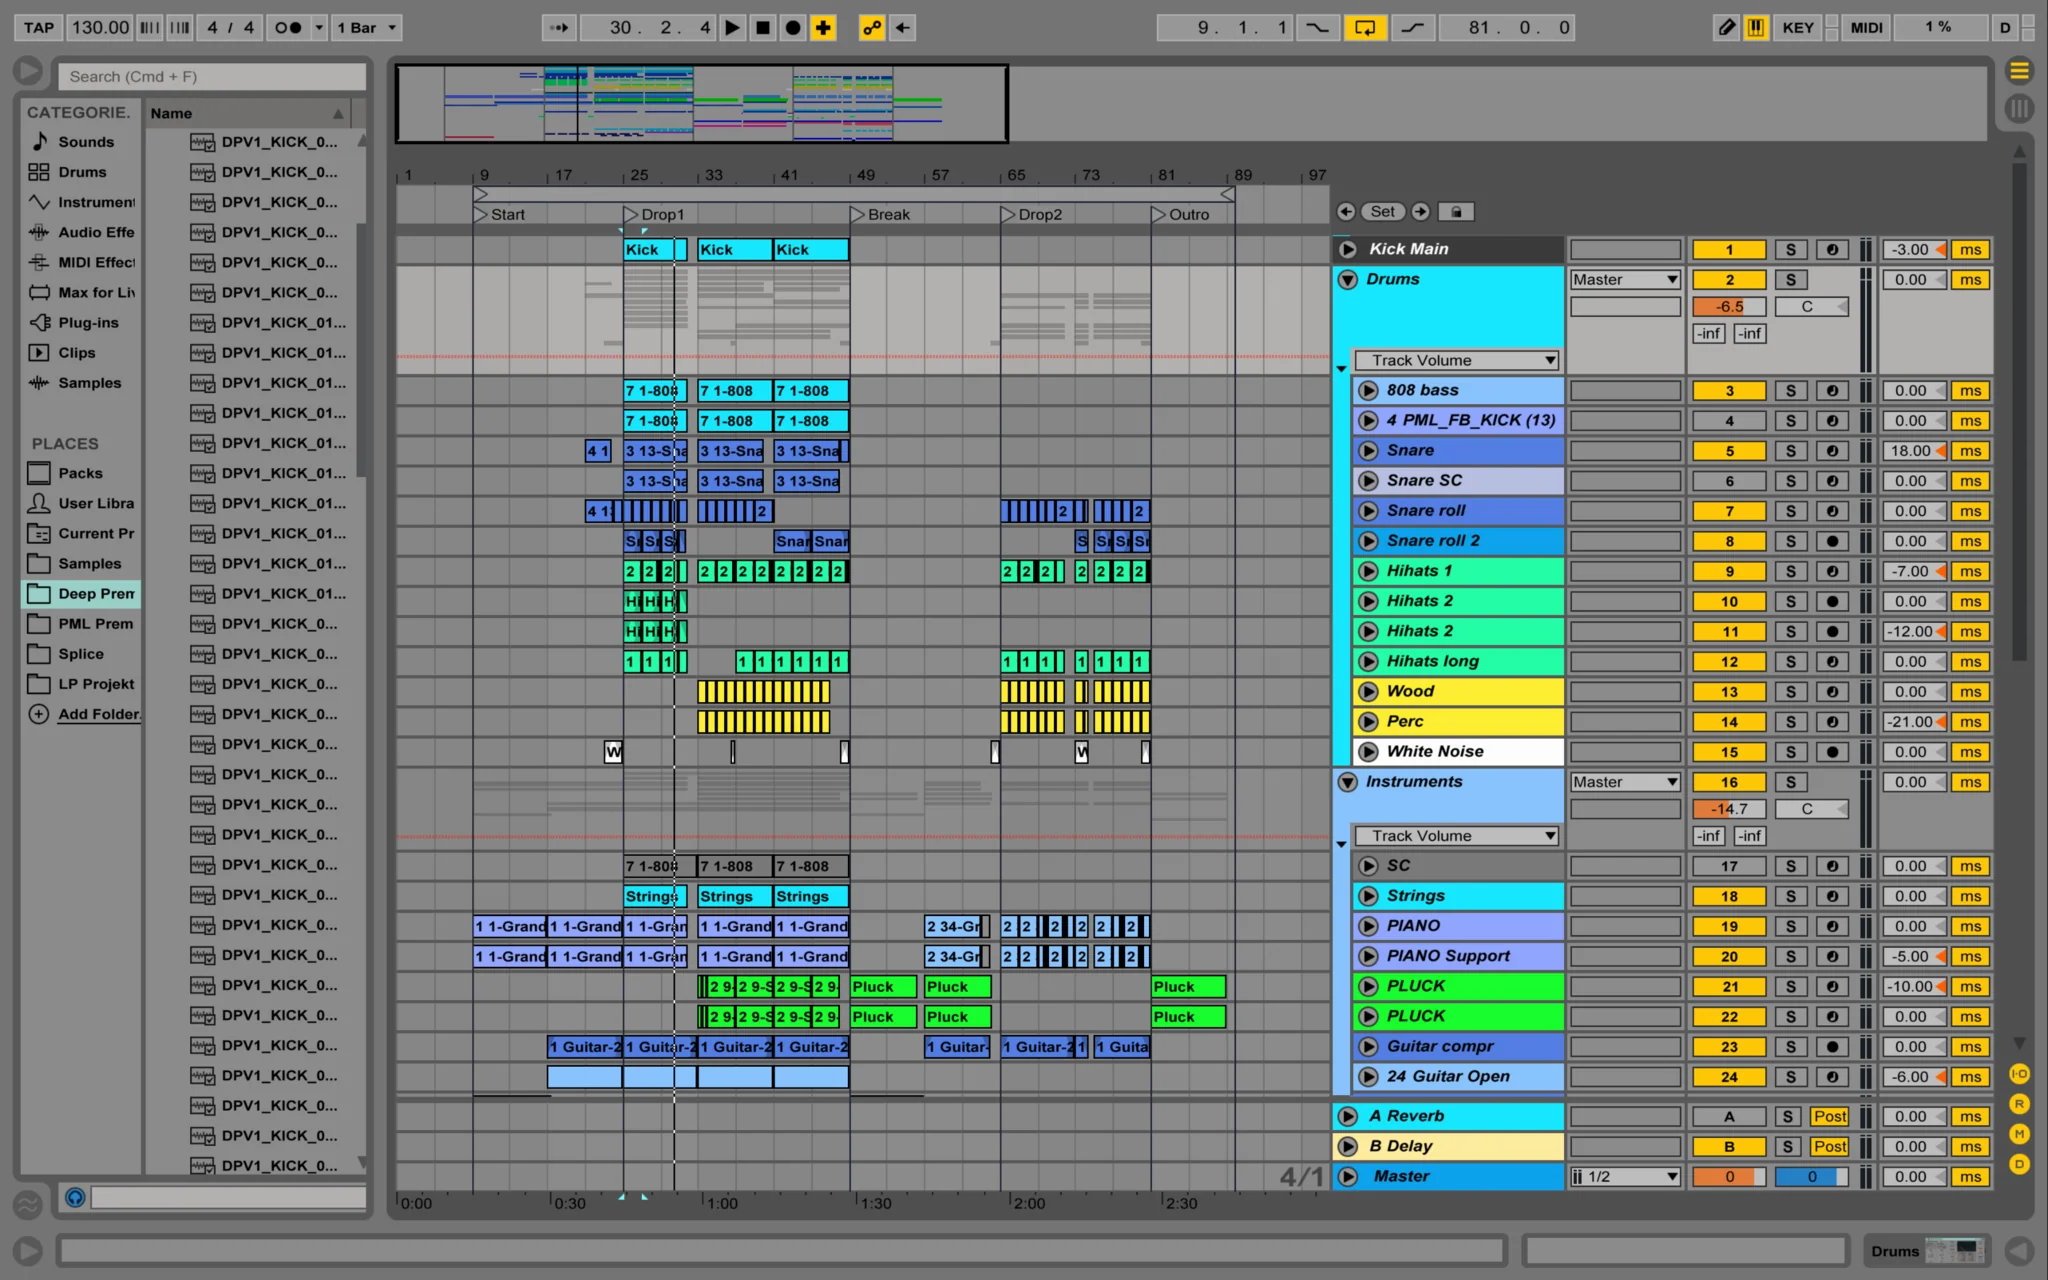
Task: Show the I-O section toggle
Action: (x=2019, y=1074)
